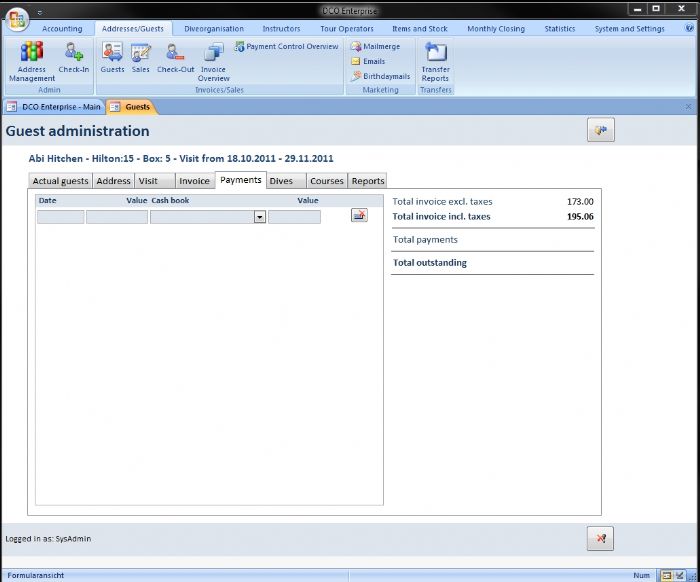
Task: Select the Accounting ribbon tab
Action: (62, 29)
